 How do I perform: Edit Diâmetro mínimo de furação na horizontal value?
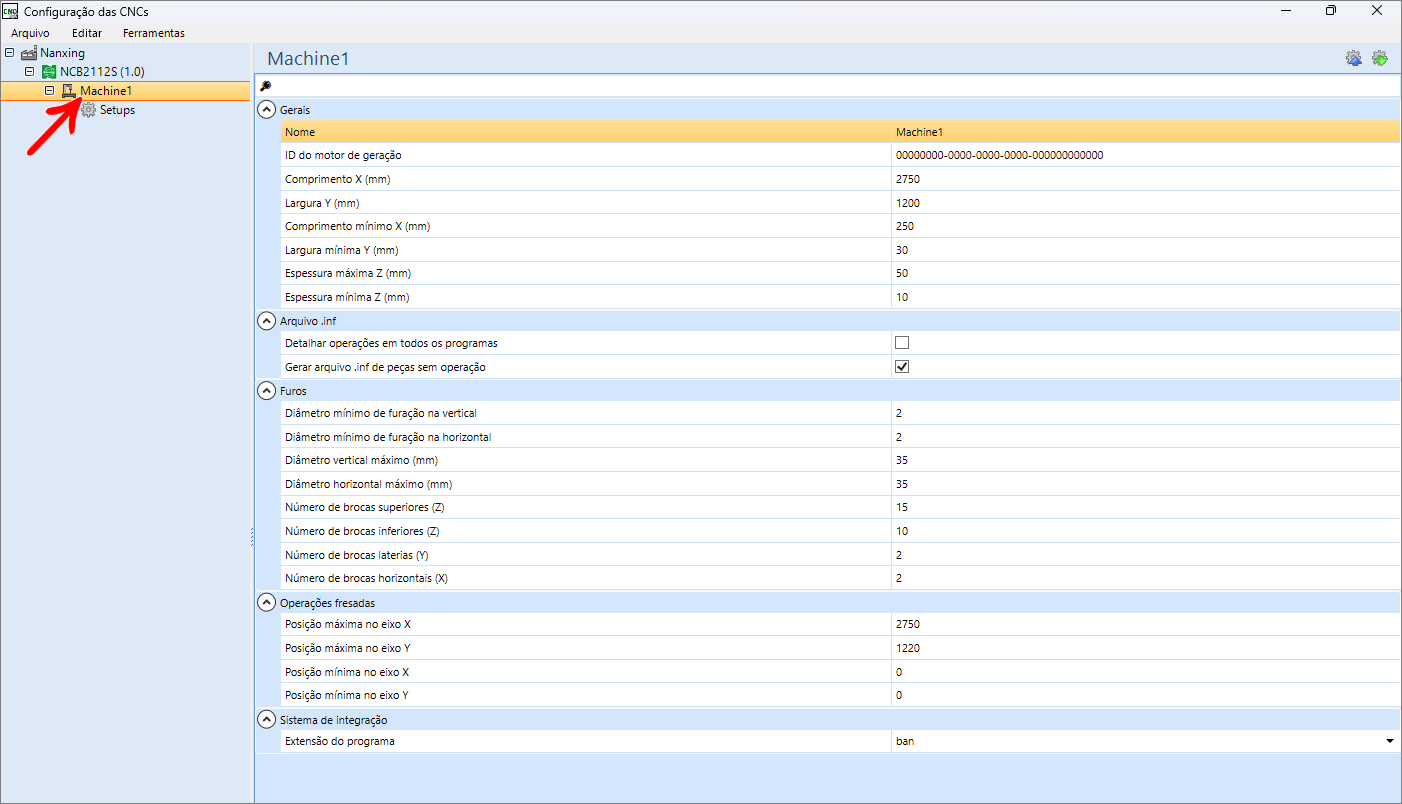click(1145, 437)
